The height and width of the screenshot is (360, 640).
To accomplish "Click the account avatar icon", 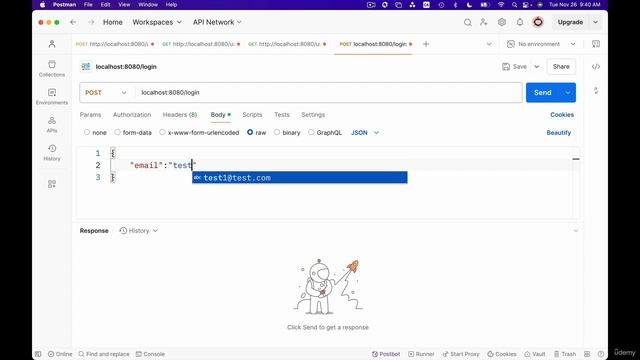I will pos(538,22).
